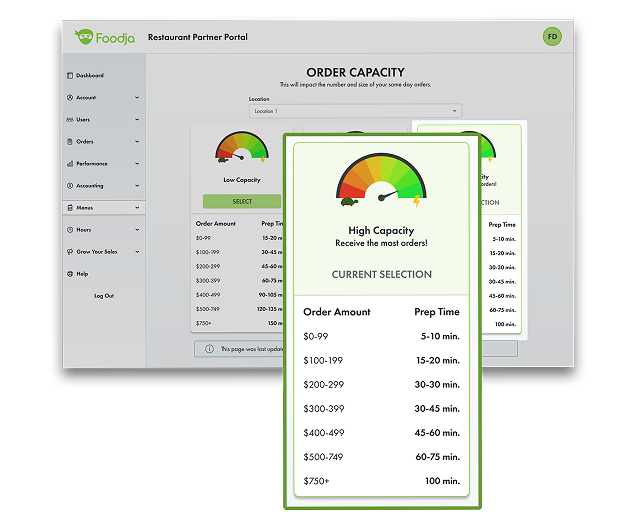The height and width of the screenshot is (529, 642).
Task: Click the $500-749 row in High Capacity
Action: tap(382, 457)
